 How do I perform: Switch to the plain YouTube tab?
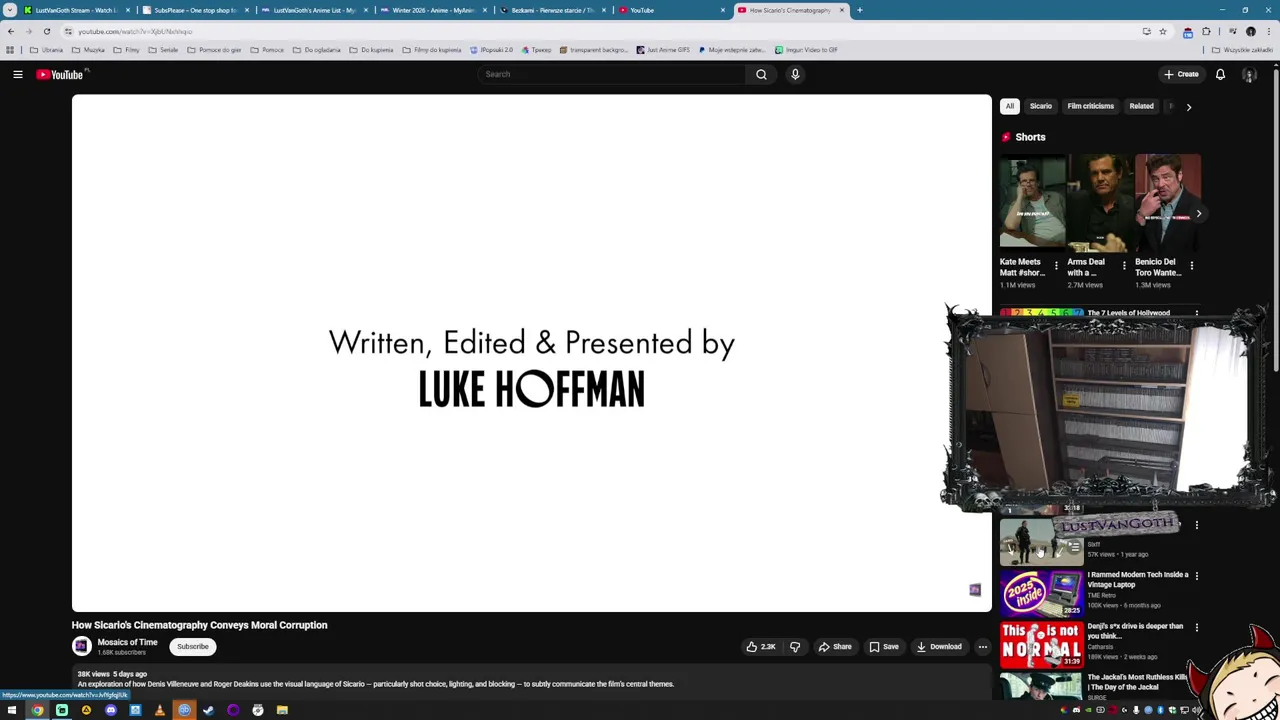coord(671,10)
